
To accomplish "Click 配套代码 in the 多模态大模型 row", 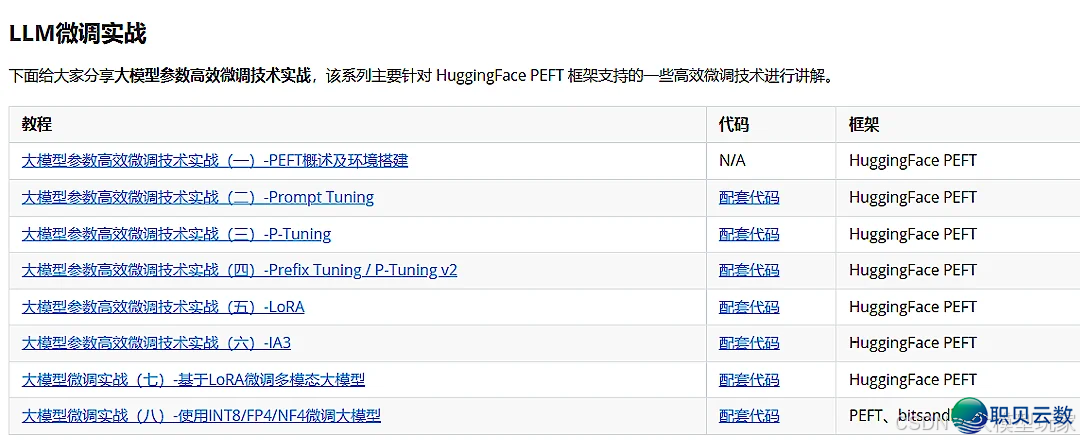I will coord(749,380).
